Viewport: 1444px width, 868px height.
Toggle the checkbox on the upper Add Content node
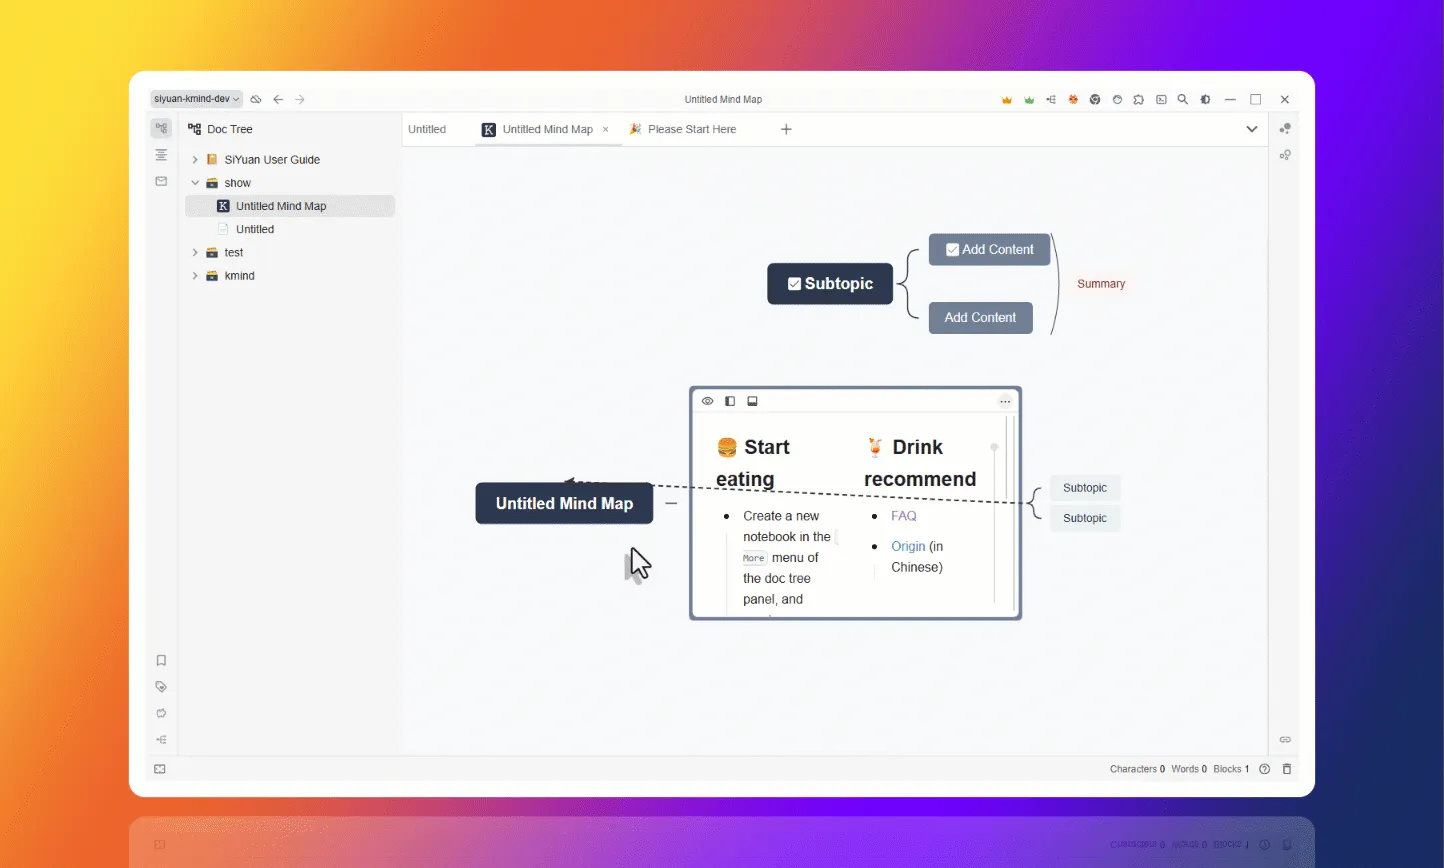pyautogui.click(x=952, y=250)
